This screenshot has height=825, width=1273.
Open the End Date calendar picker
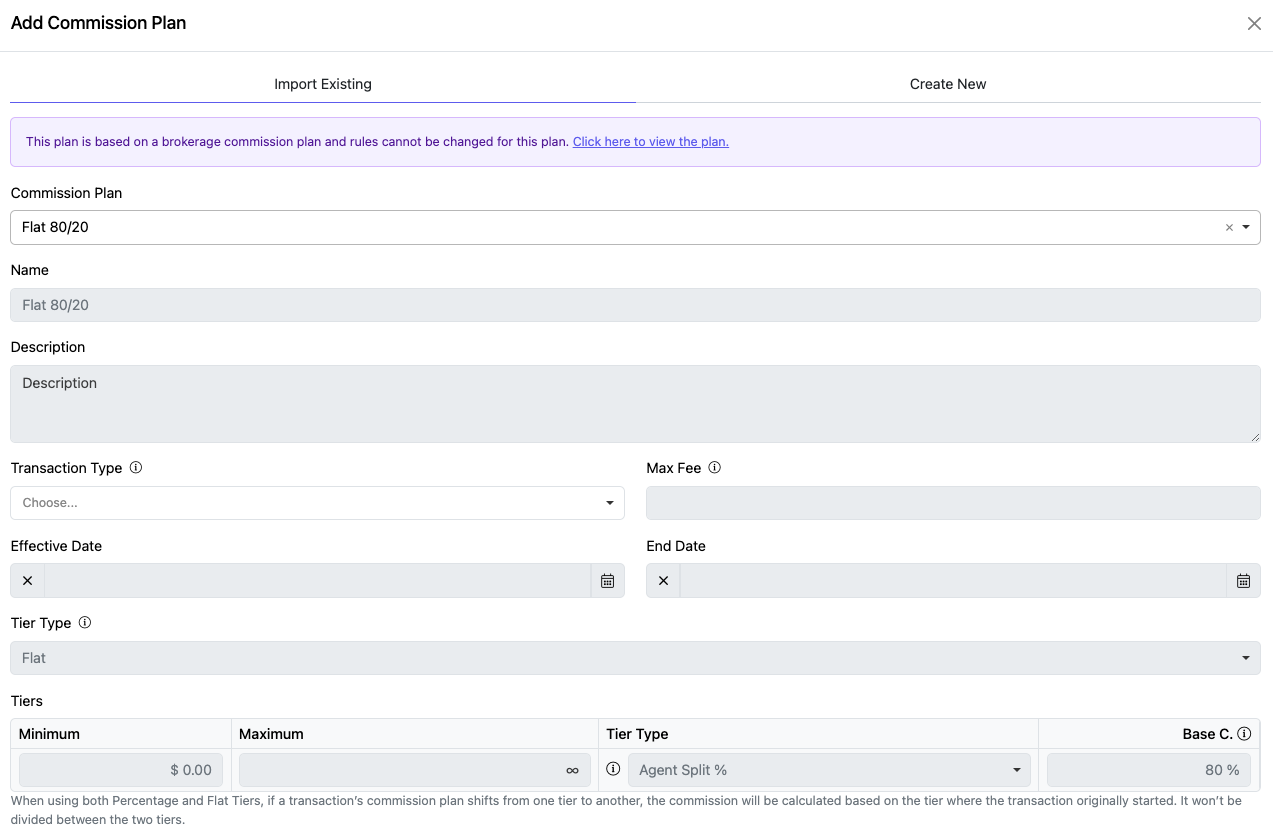1243,581
